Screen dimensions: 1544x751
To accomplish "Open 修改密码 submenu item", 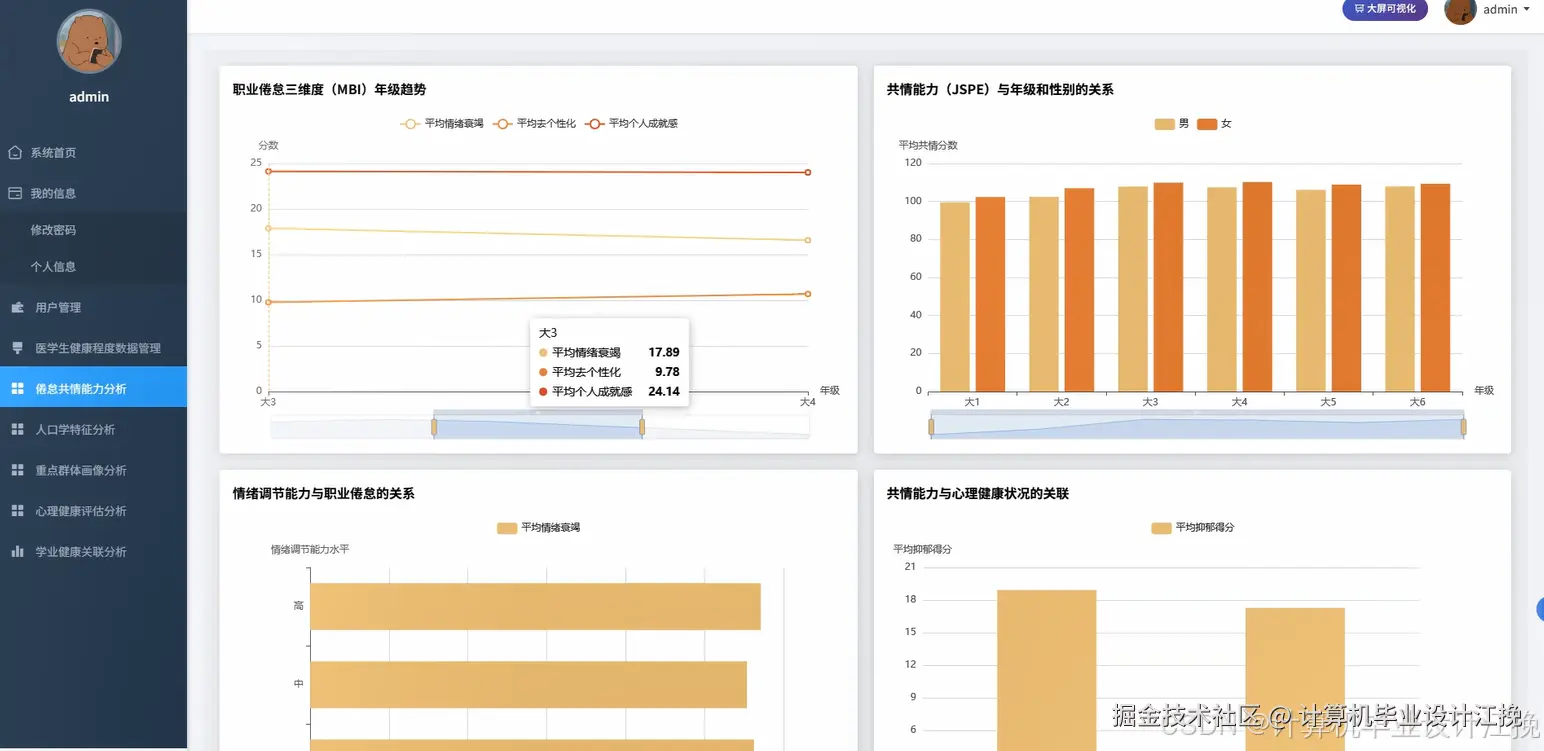I will click(x=93, y=230).
